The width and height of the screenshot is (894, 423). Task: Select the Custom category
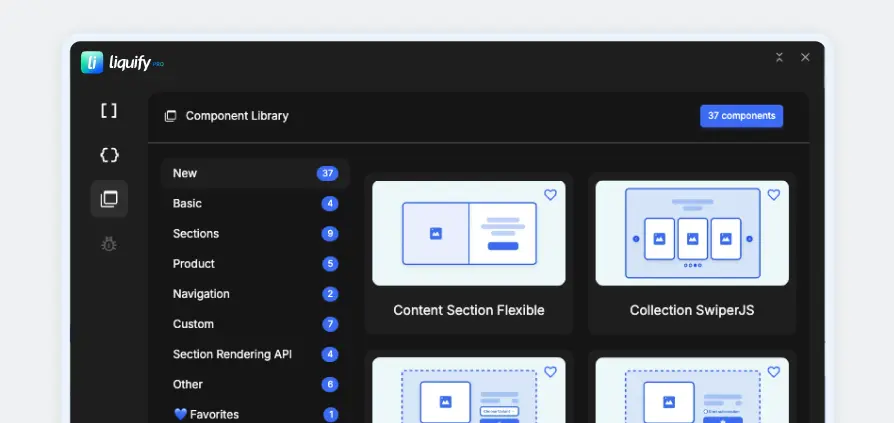tap(255, 324)
